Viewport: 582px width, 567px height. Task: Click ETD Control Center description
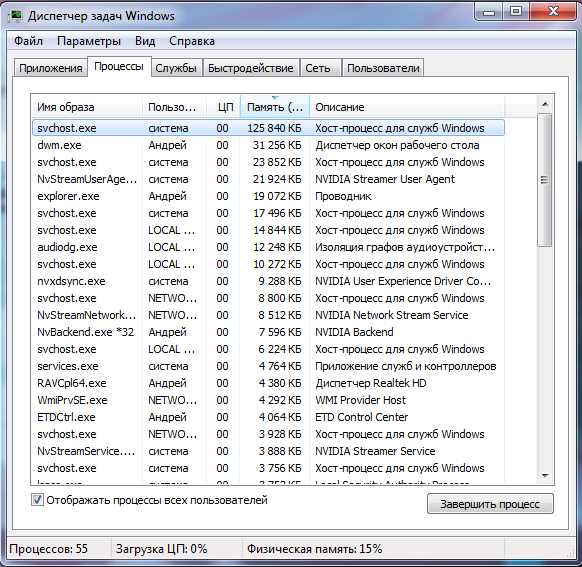362,417
